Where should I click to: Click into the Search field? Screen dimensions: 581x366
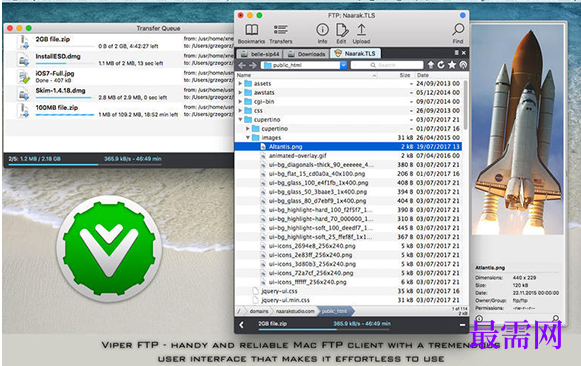(x=387, y=65)
